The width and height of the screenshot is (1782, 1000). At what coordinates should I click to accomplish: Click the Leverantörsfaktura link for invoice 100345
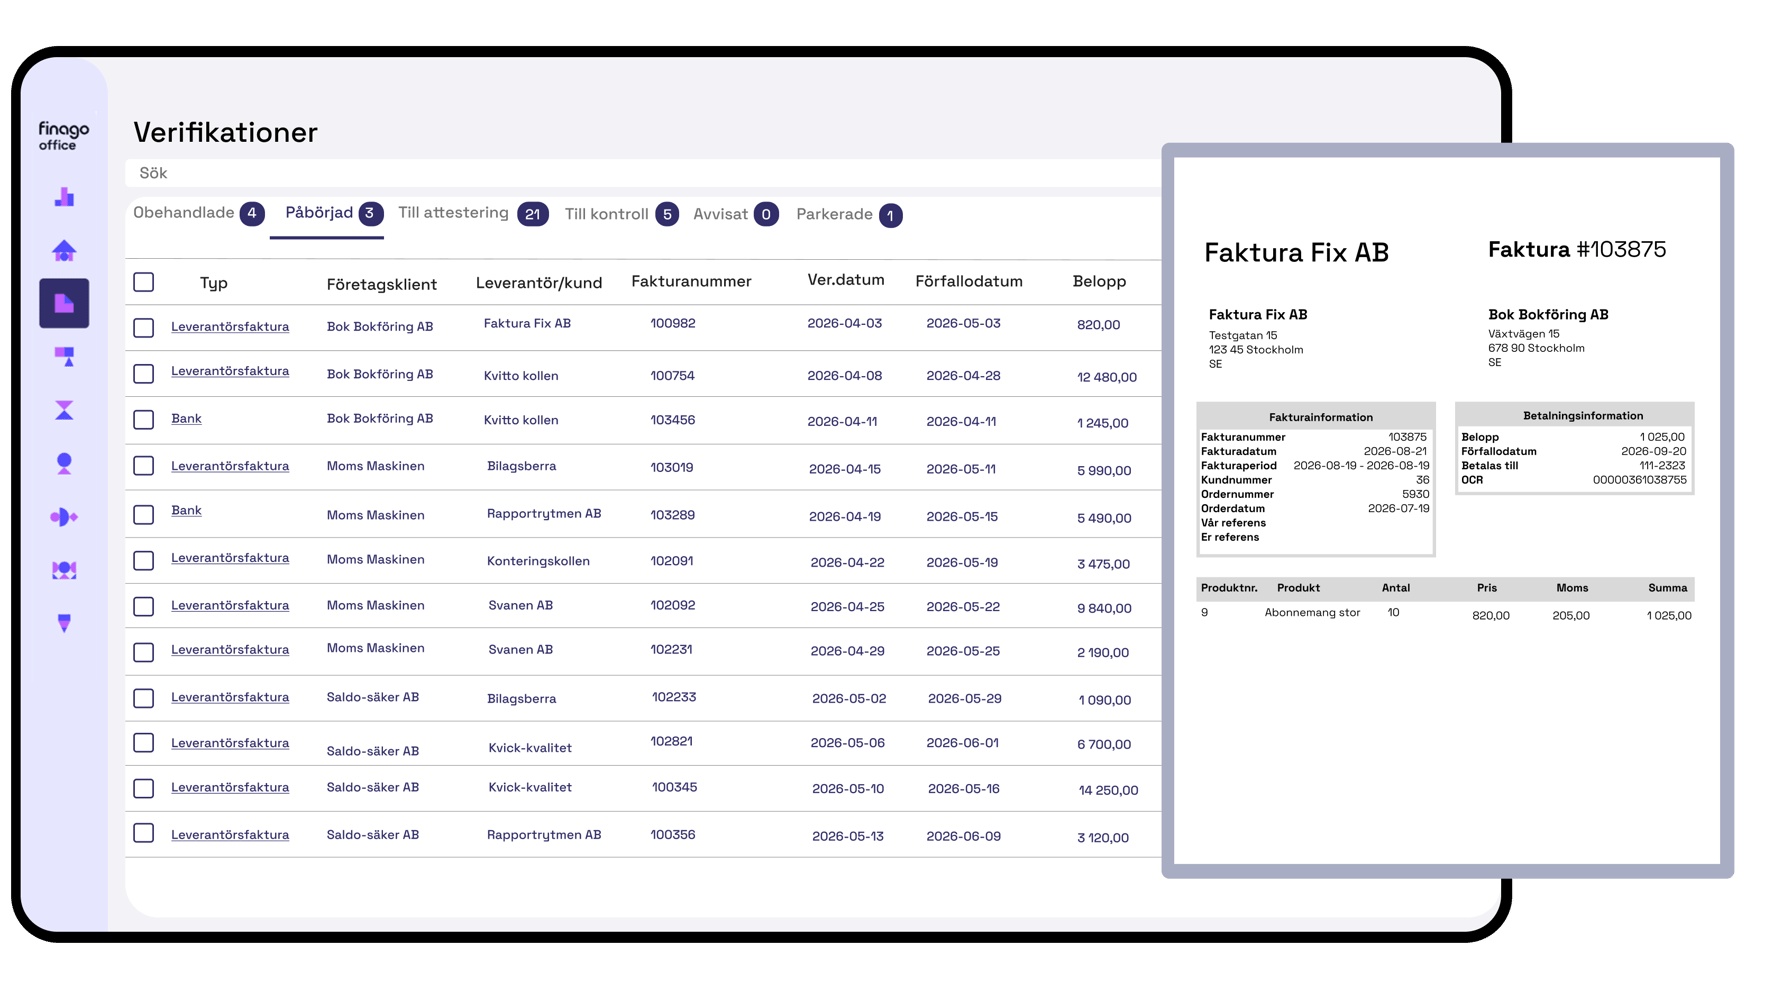pyautogui.click(x=229, y=787)
